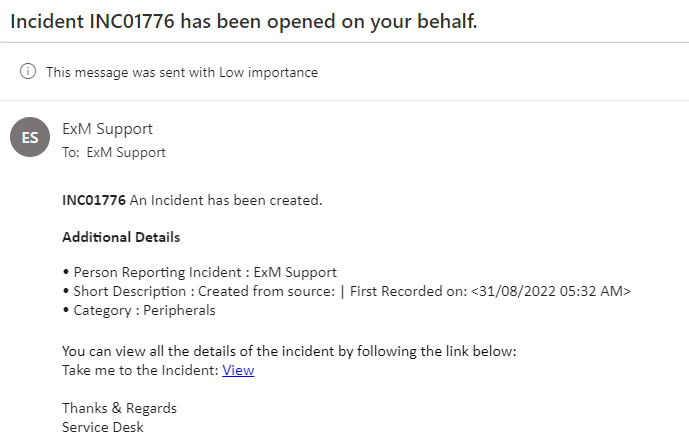Click the Category Peripherals line
Viewport: 689px width, 446px height.
click(139, 311)
